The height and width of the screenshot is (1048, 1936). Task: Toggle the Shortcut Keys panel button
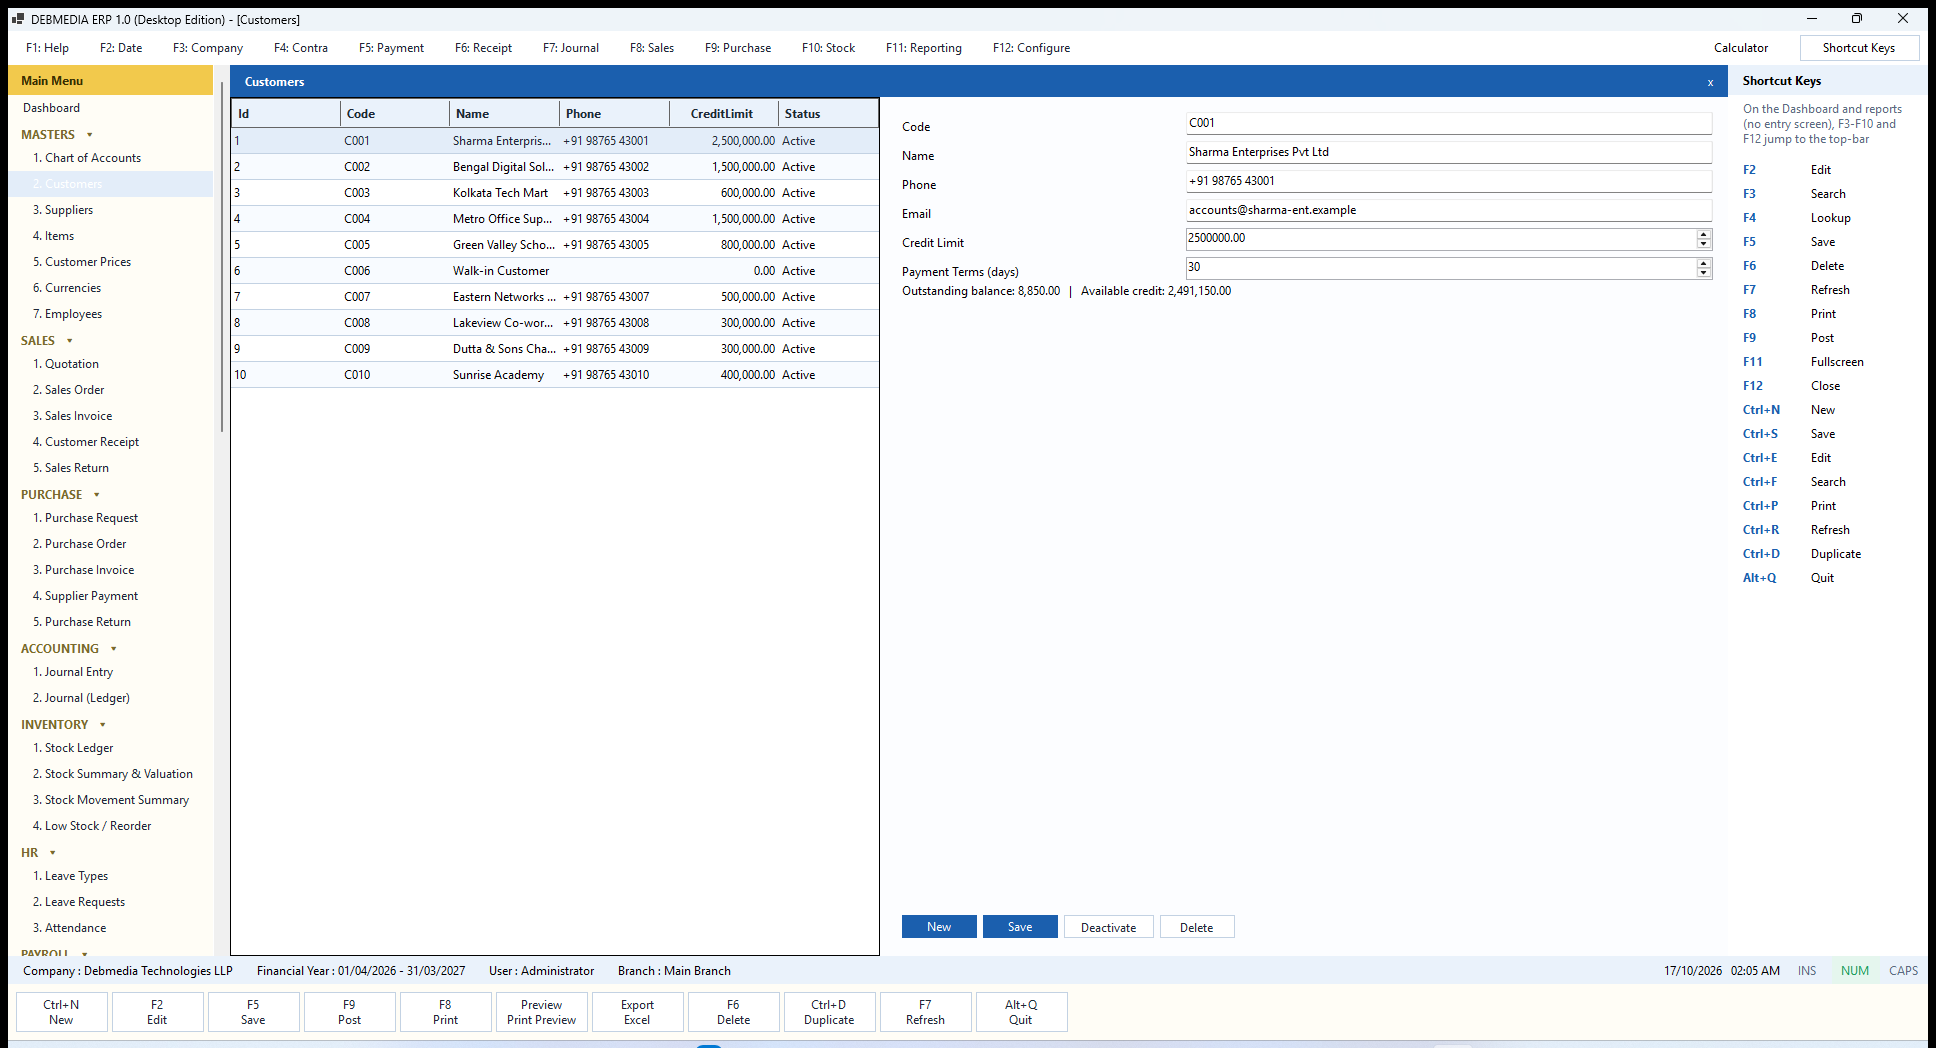1859,48
